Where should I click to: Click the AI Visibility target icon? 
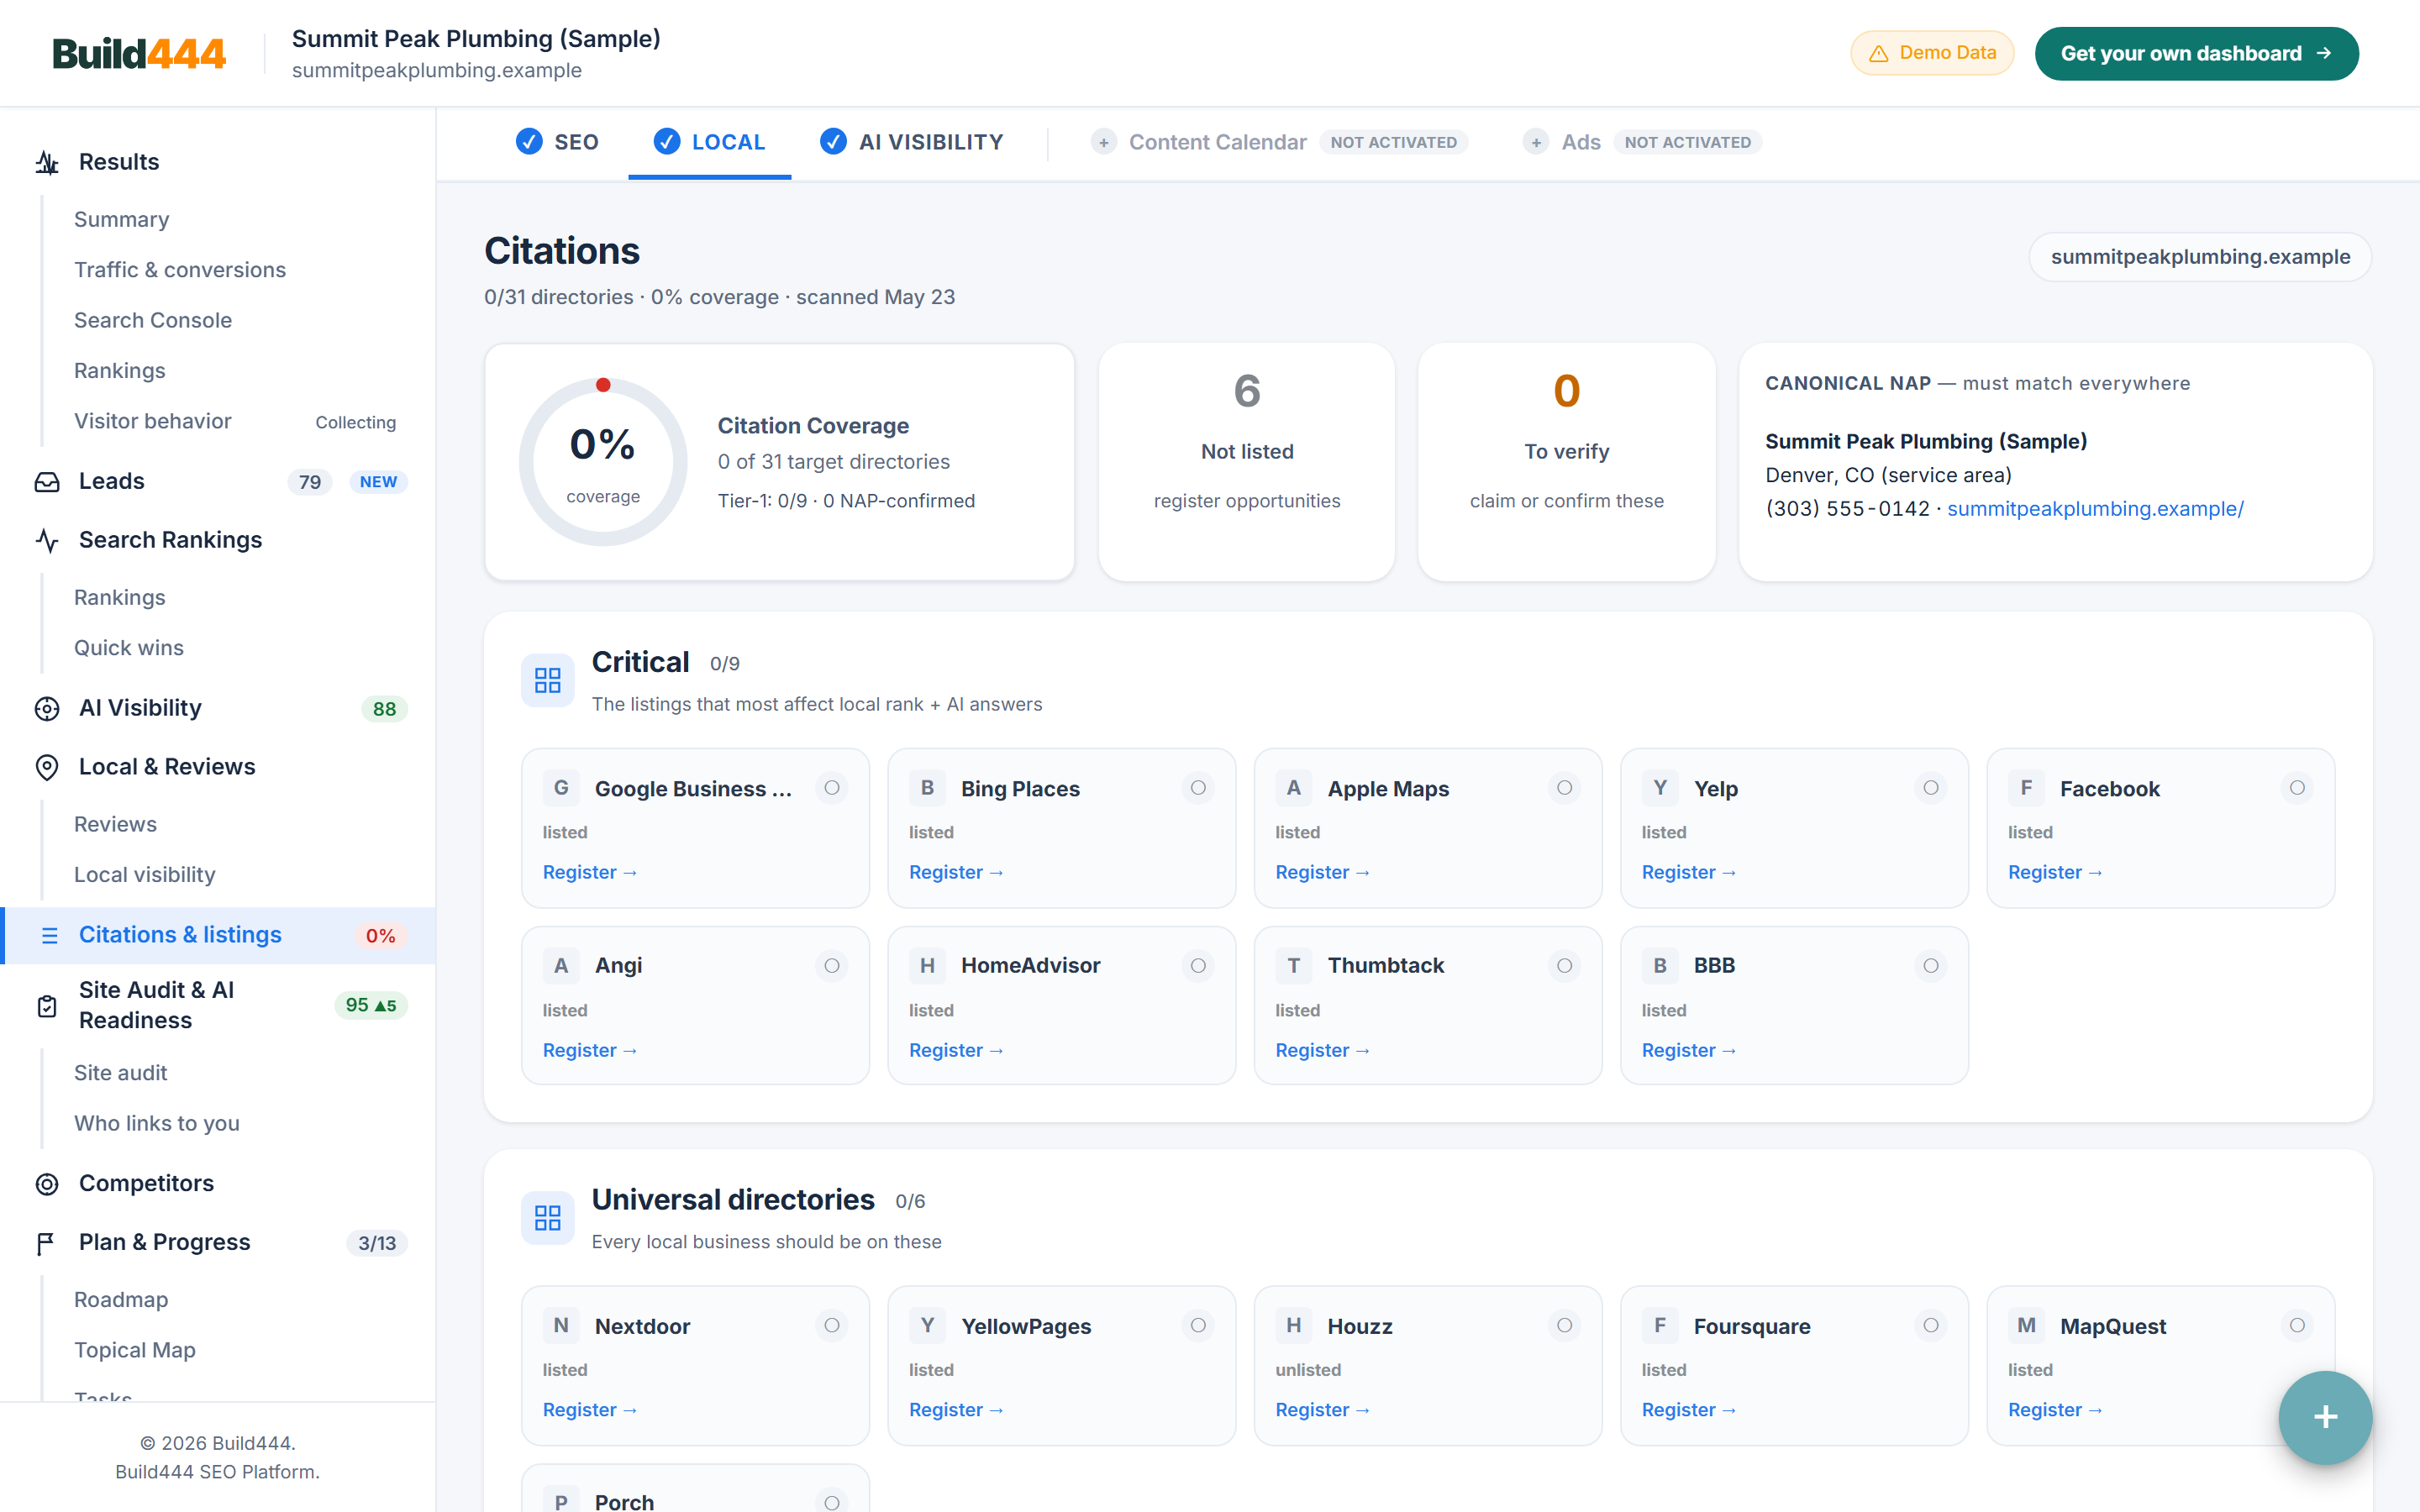coord(47,708)
